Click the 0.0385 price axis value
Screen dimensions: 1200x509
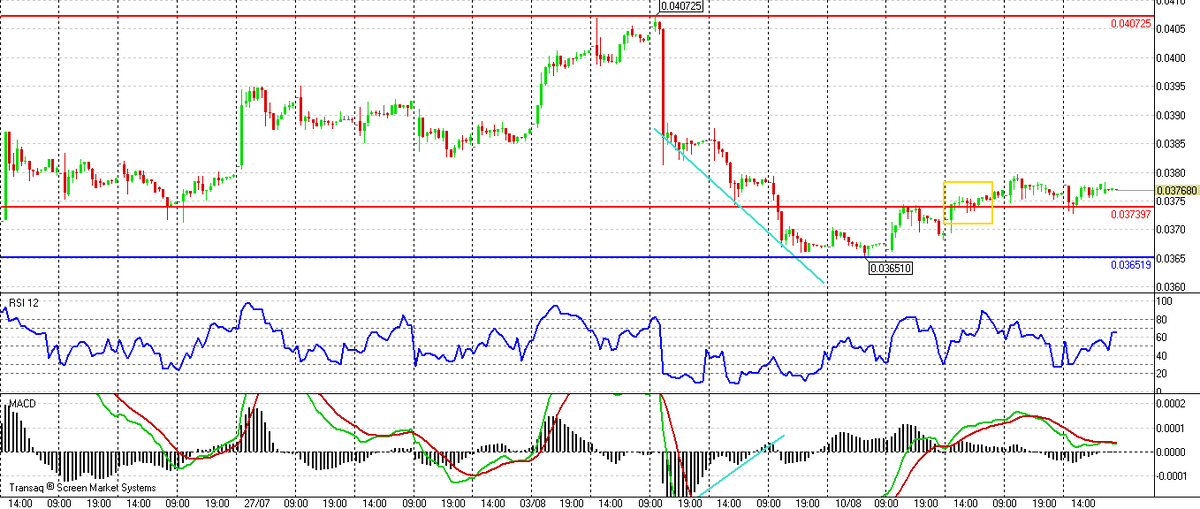[x=1172, y=144]
